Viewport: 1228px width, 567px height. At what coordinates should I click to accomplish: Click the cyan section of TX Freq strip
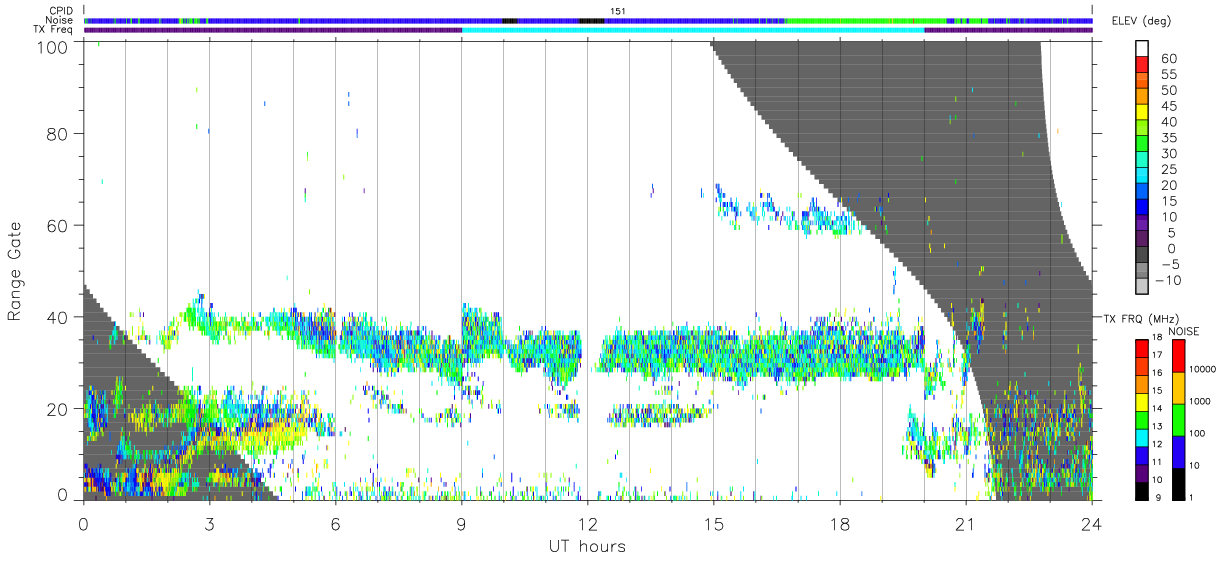693,30
